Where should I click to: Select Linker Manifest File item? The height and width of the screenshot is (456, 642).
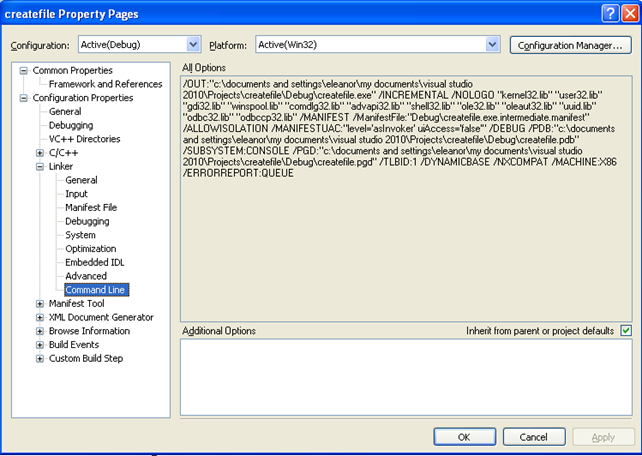point(91,207)
